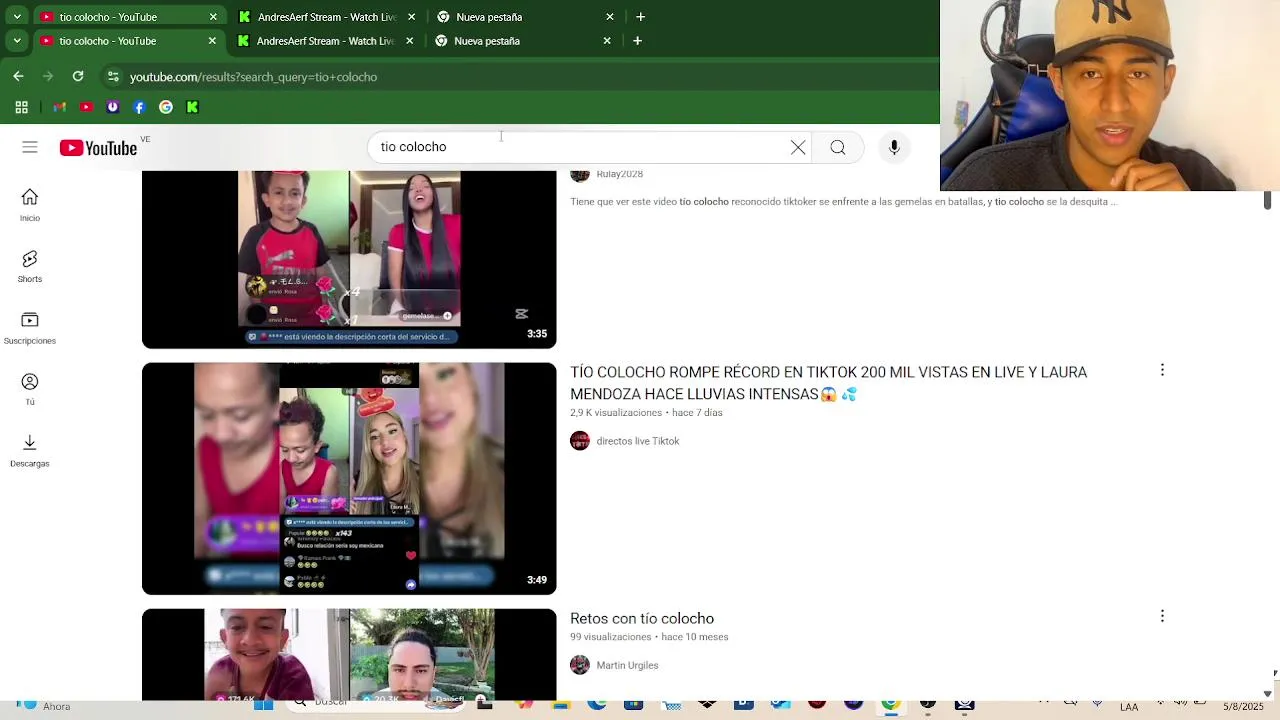Play the video thumbnail lasting 3:49
The height and width of the screenshot is (720, 1280).
pos(349,478)
